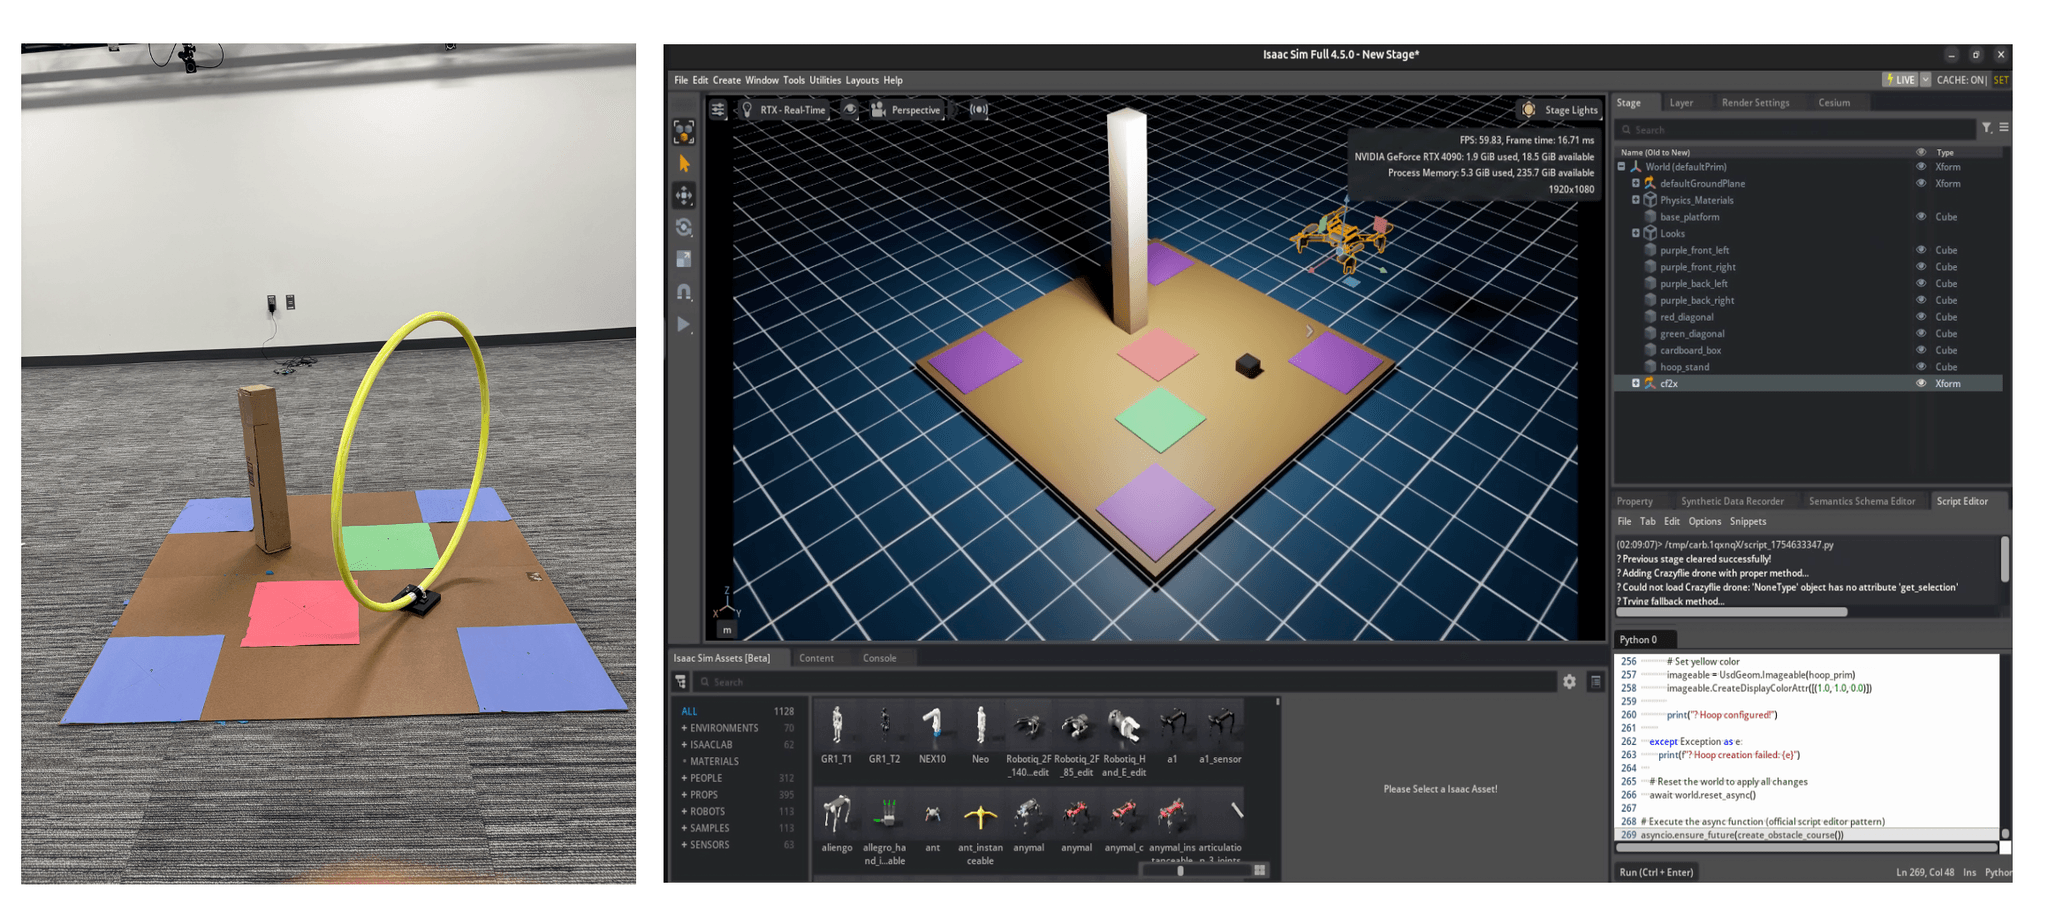Hide the cf2x drone prim

click(1921, 384)
